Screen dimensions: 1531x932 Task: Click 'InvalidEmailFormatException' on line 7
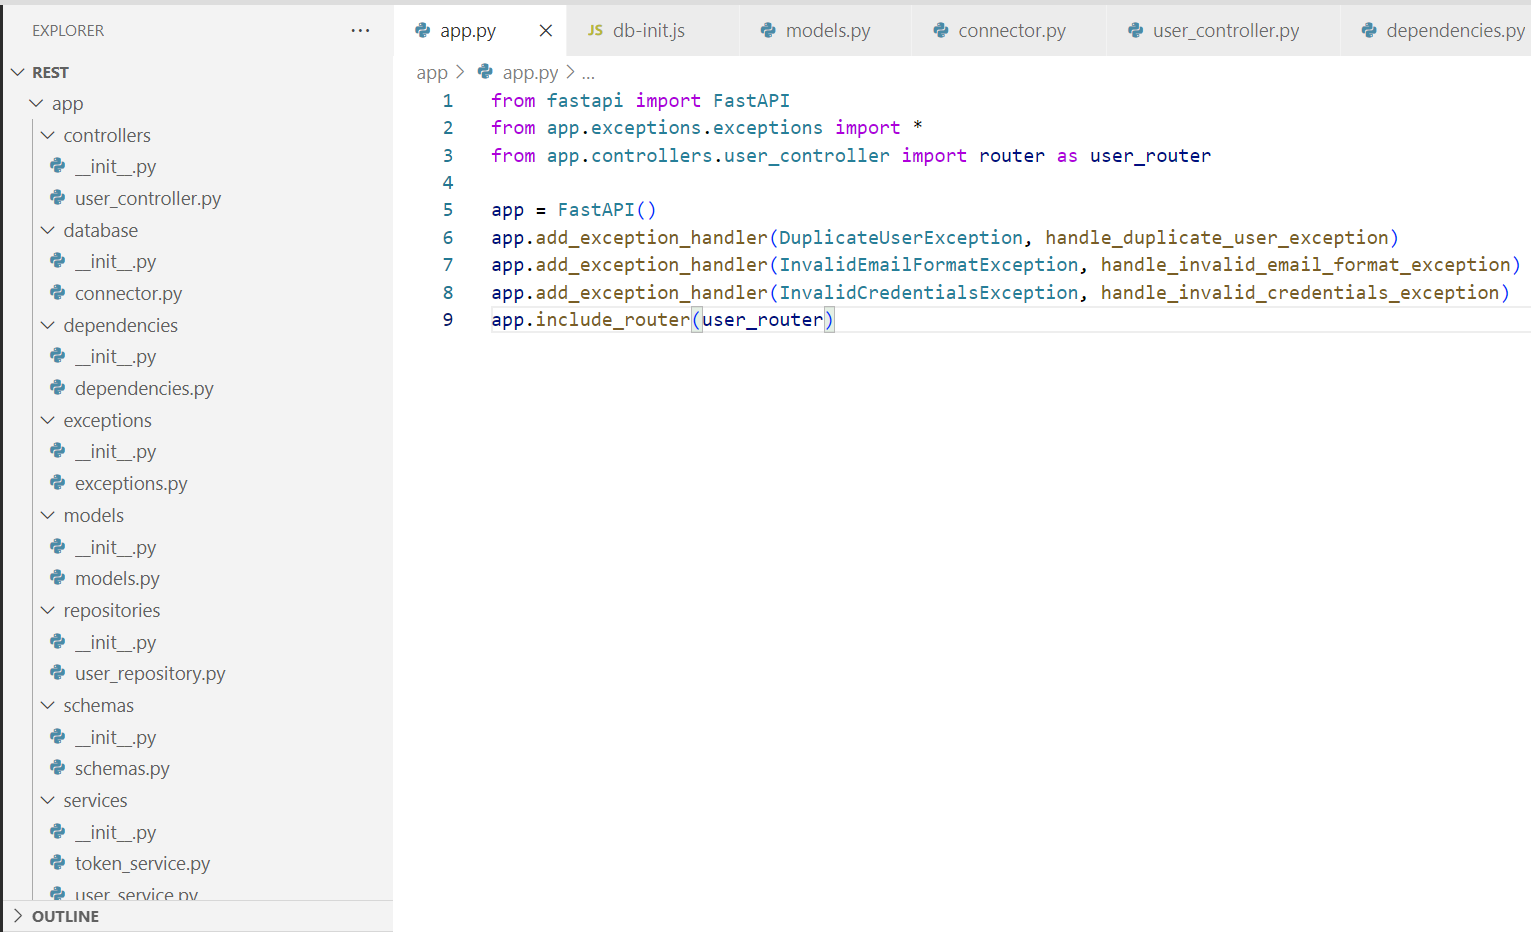(929, 264)
